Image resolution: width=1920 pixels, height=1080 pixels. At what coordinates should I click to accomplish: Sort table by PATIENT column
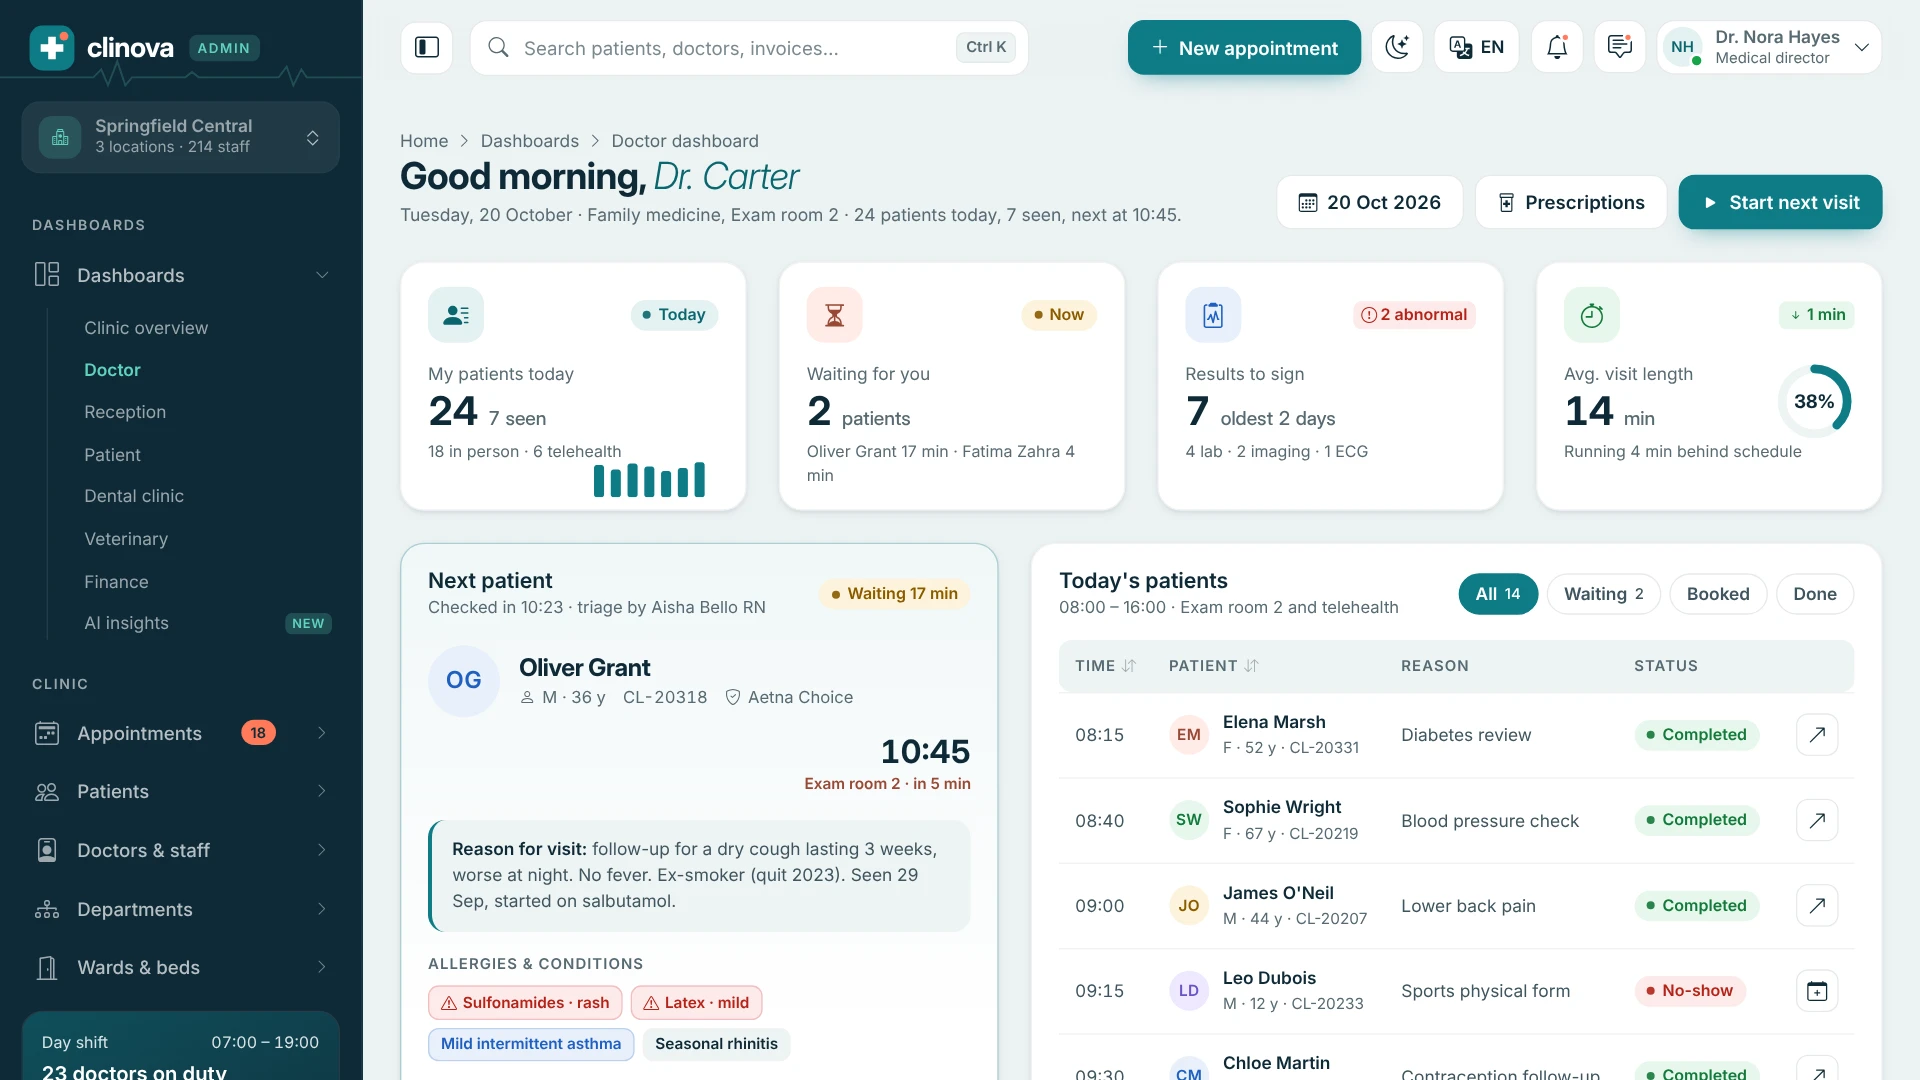point(1213,666)
